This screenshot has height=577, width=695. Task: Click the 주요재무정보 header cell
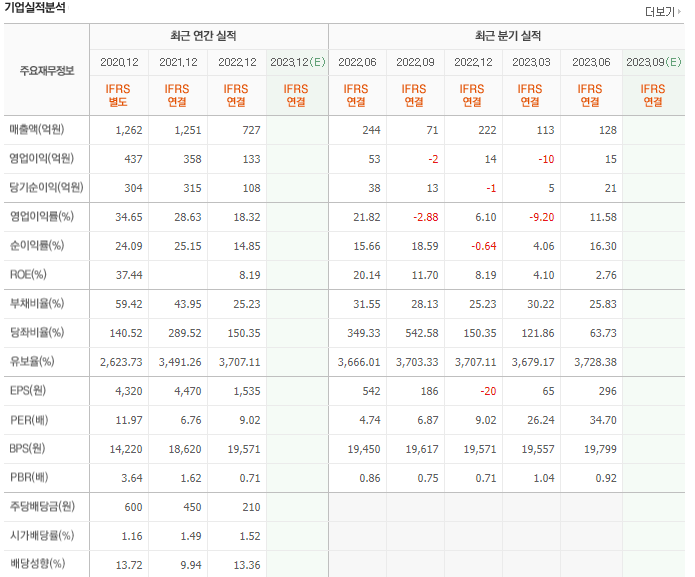[x=47, y=70]
